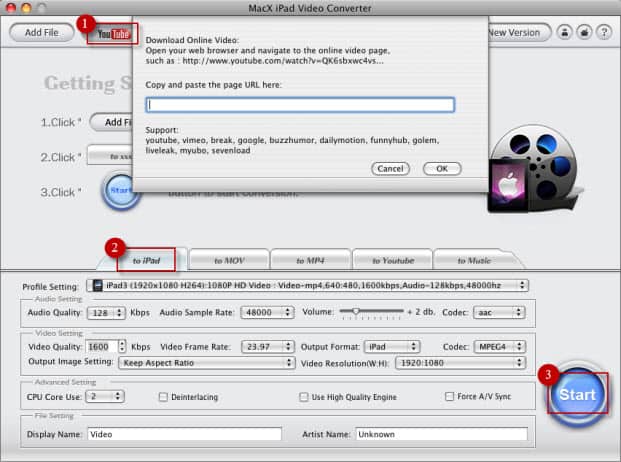Click the '+ 2 db.' volume value
Viewport: 621px width, 462px height.
click(421, 312)
